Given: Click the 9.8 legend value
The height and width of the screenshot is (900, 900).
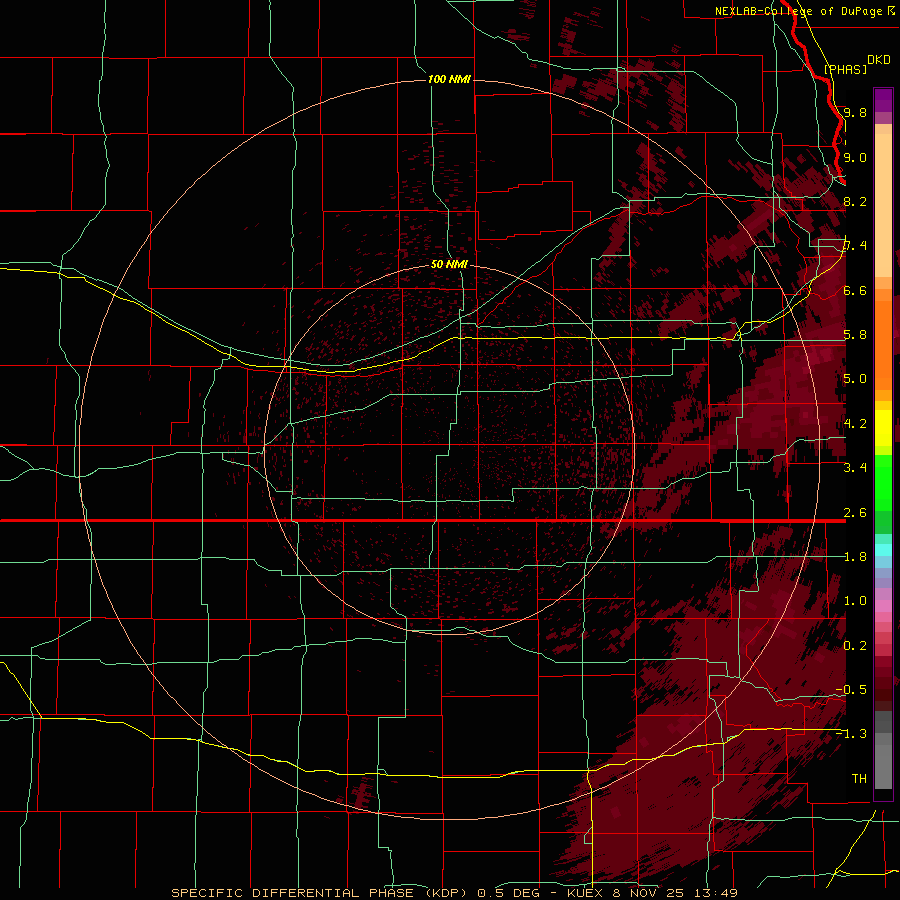Looking at the screenshot, I should pyautogui.click(x=855, y=112).
